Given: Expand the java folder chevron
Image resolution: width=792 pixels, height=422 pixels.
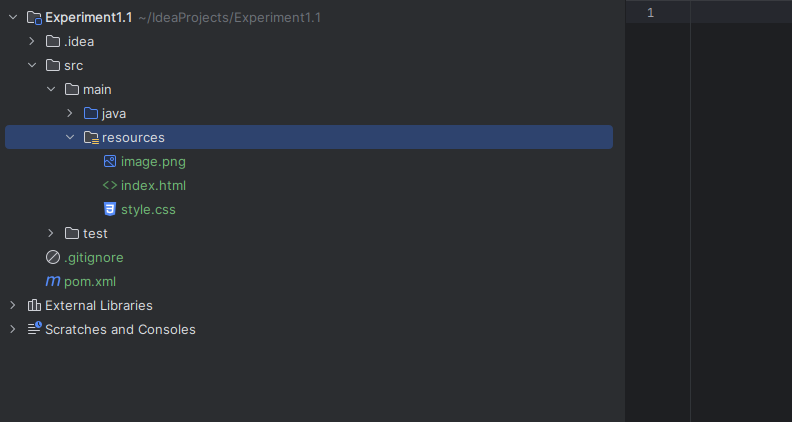Looking at the screenshot, I should [70, 113].
